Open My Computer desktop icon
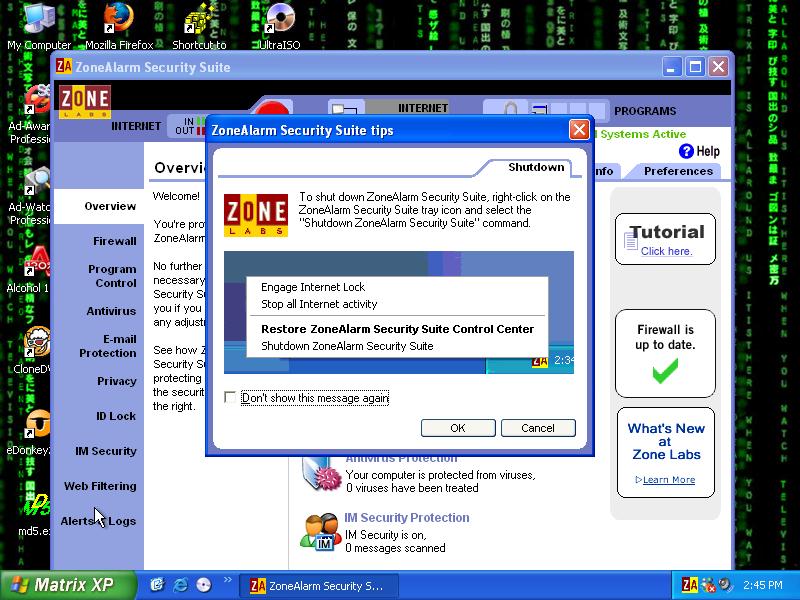800x600 pixels. 39,26
